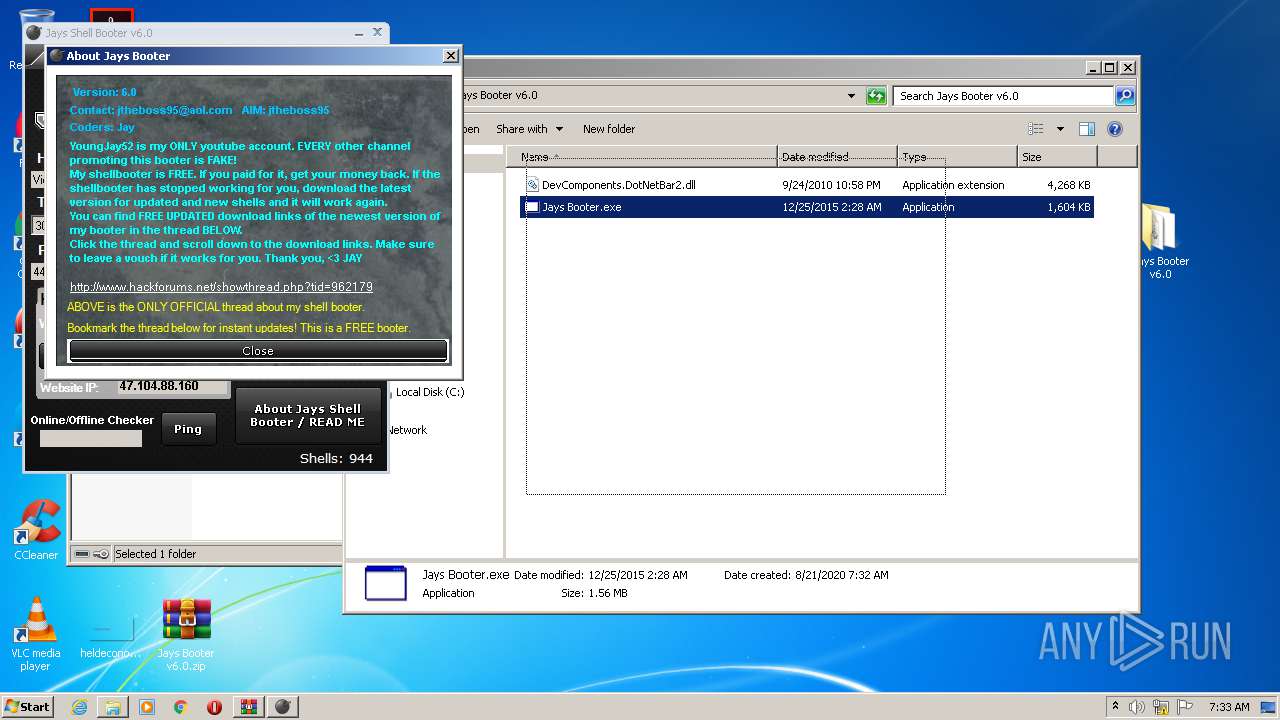Select Local Disk (C:) in navigation pane

point(430,392)
